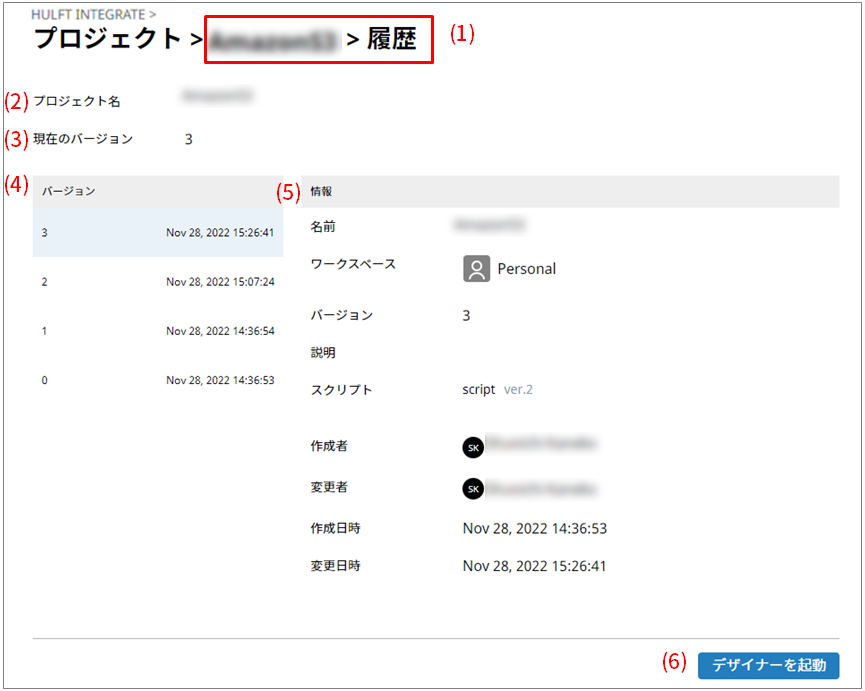The image size is (865, 691).
Task: Select the version 0 row dated 14:36:53
Action: coord(158,380)
